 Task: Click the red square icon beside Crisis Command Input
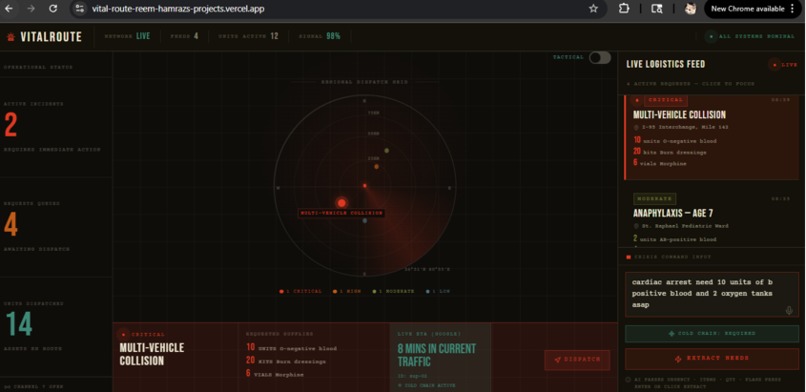pyautogui.click(x=628, y=257)
